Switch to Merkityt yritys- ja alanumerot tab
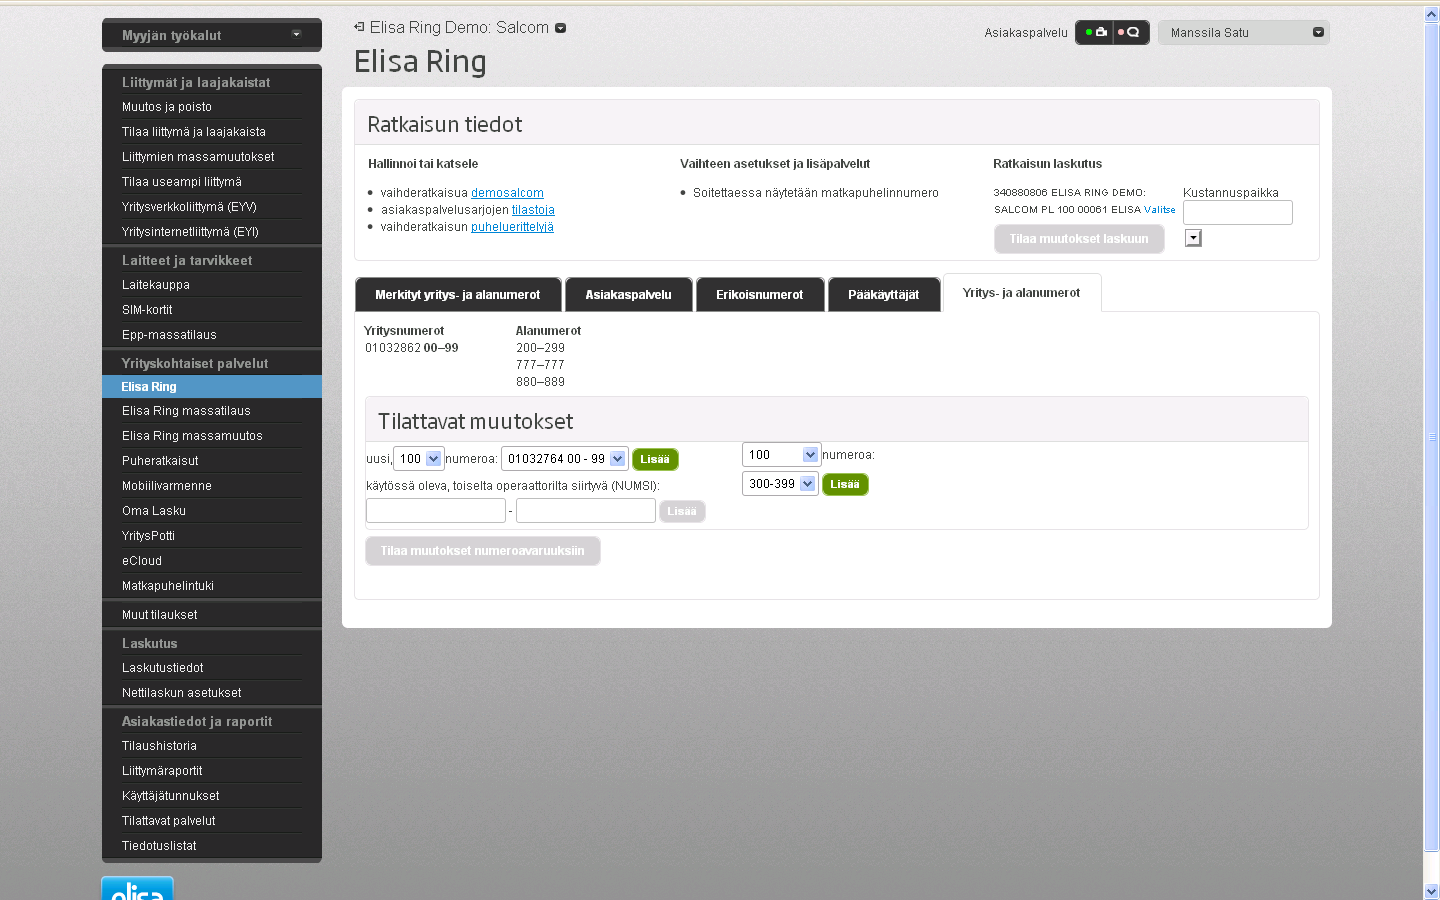Screen dimensions: 1440x900 [458, 295]
